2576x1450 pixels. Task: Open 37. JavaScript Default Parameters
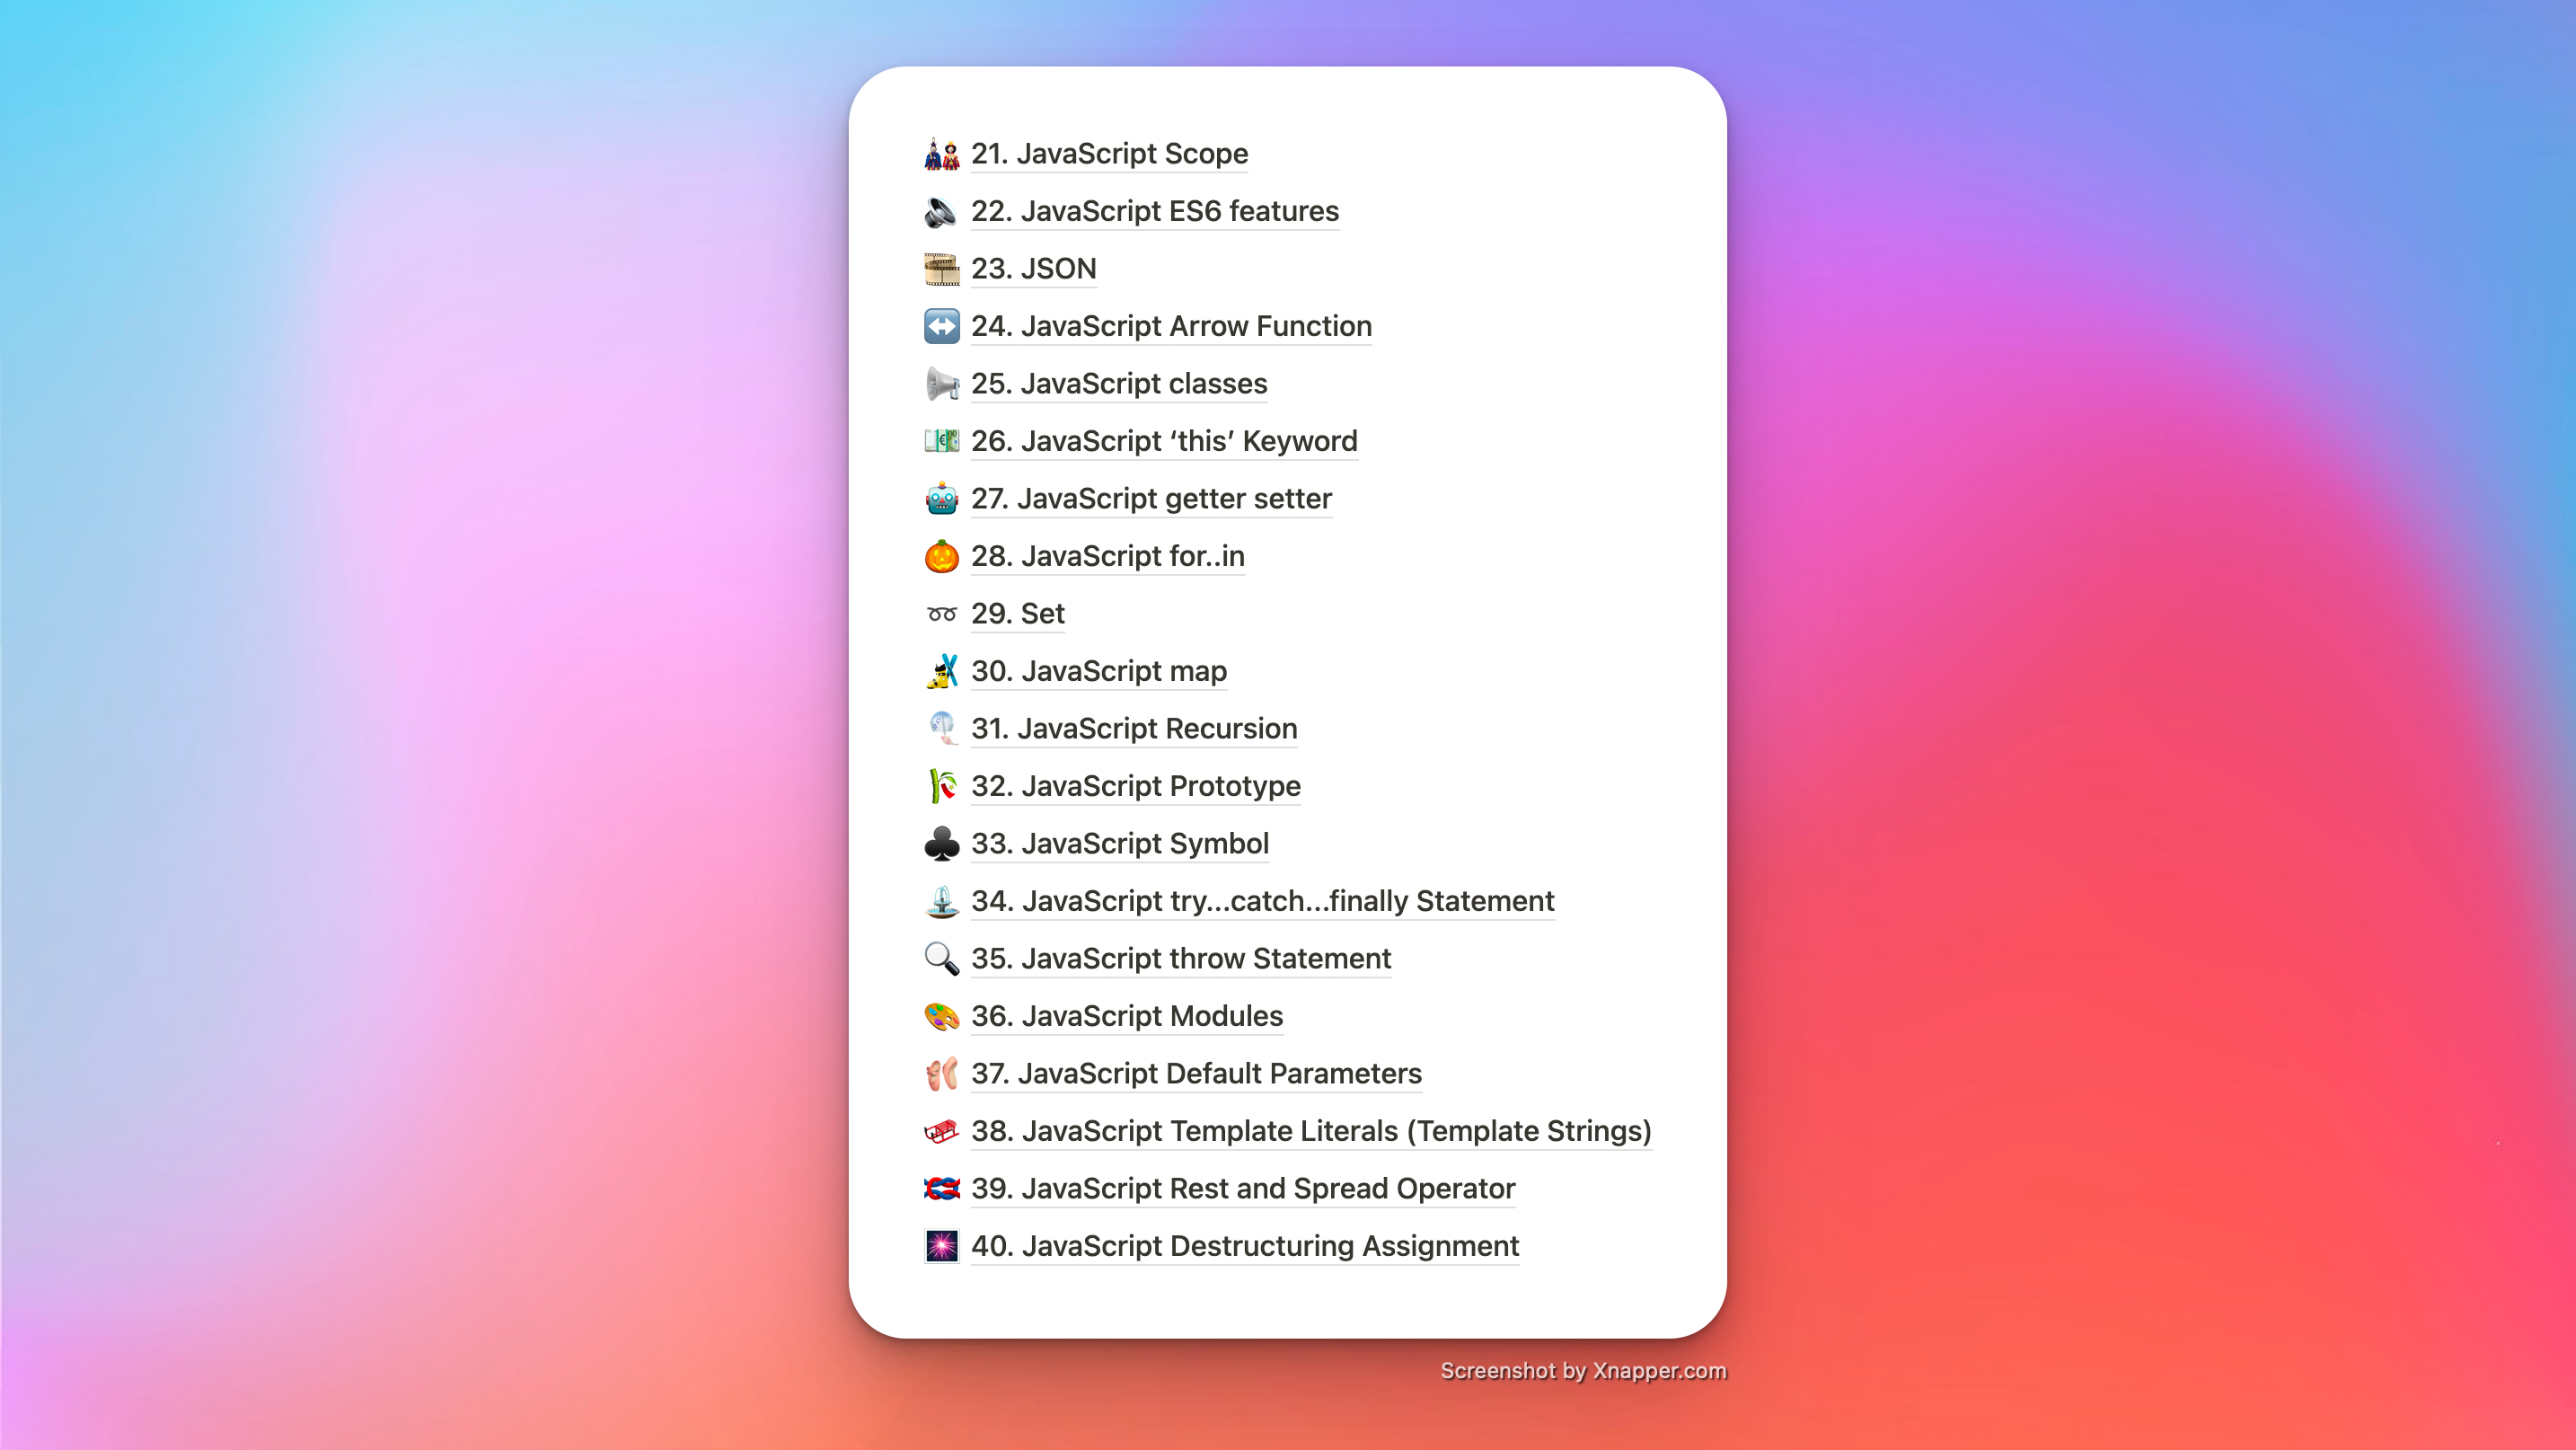1195,1073
